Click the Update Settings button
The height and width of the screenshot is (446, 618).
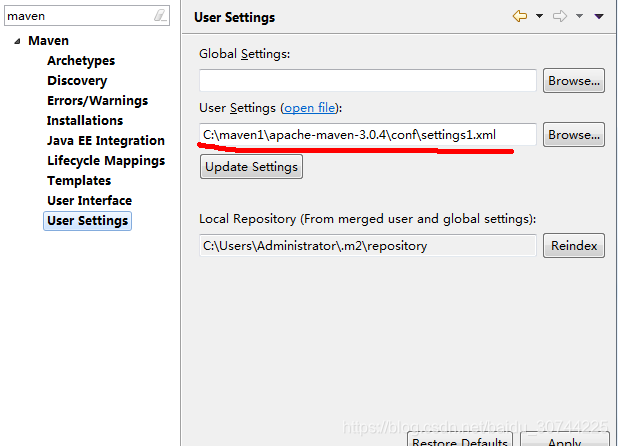click(x=251, y=167)
